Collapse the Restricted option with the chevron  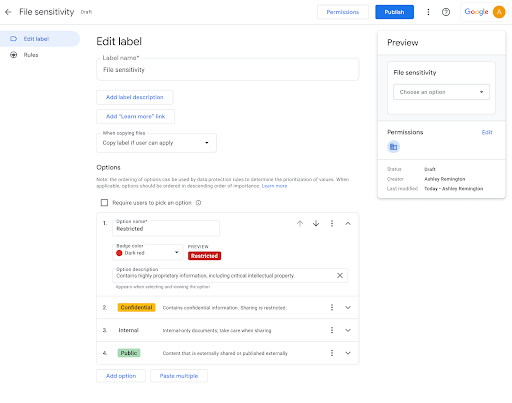pyautogui.click(x=348, y=223)
